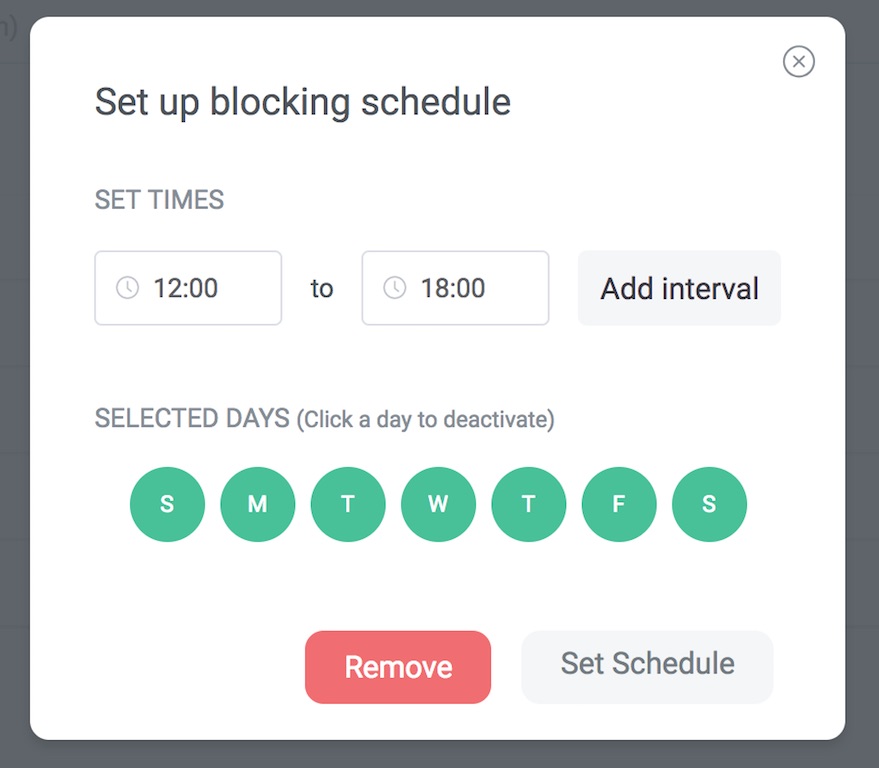
Task: Turn off Thursday in selected days
Action: [529, 504]
